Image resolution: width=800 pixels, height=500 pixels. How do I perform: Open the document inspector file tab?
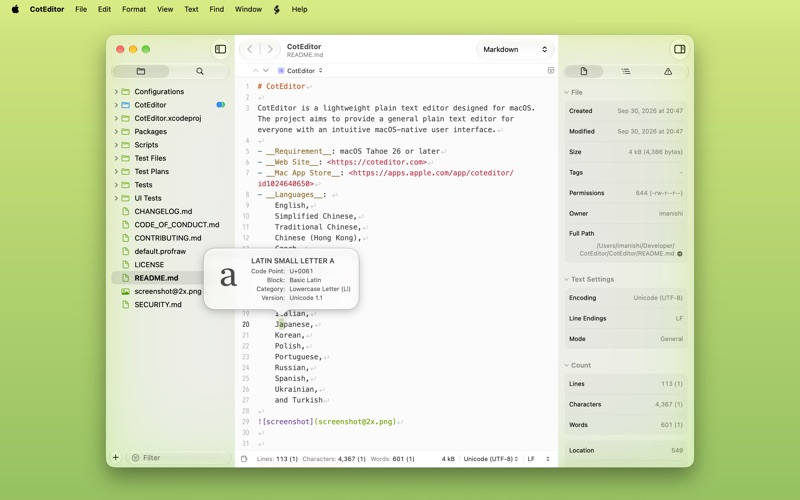(x=584, y=71)
